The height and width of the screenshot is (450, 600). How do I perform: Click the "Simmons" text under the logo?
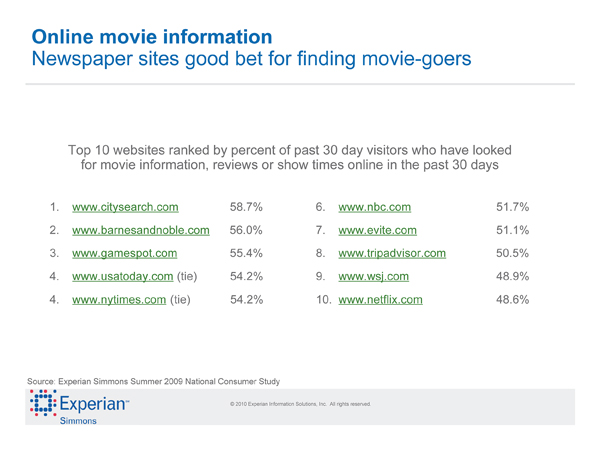click(77, 422)
